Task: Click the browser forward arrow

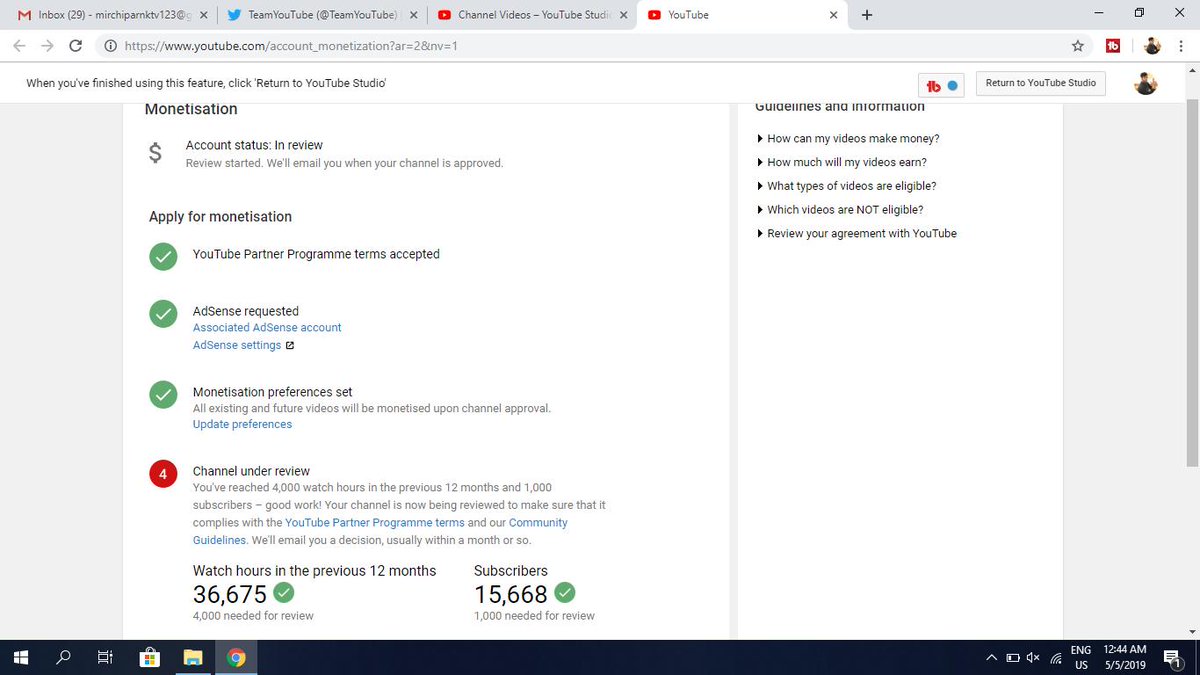Action: [x=47, y=46]
